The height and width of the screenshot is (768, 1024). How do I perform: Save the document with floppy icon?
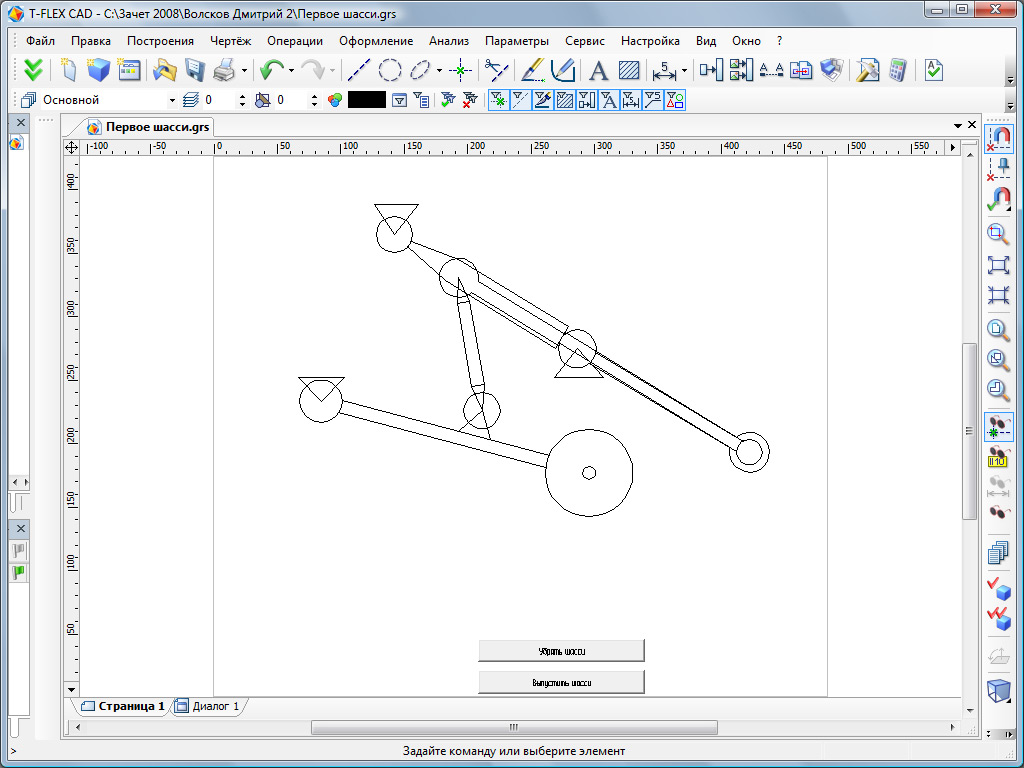(x=195, y=70)
